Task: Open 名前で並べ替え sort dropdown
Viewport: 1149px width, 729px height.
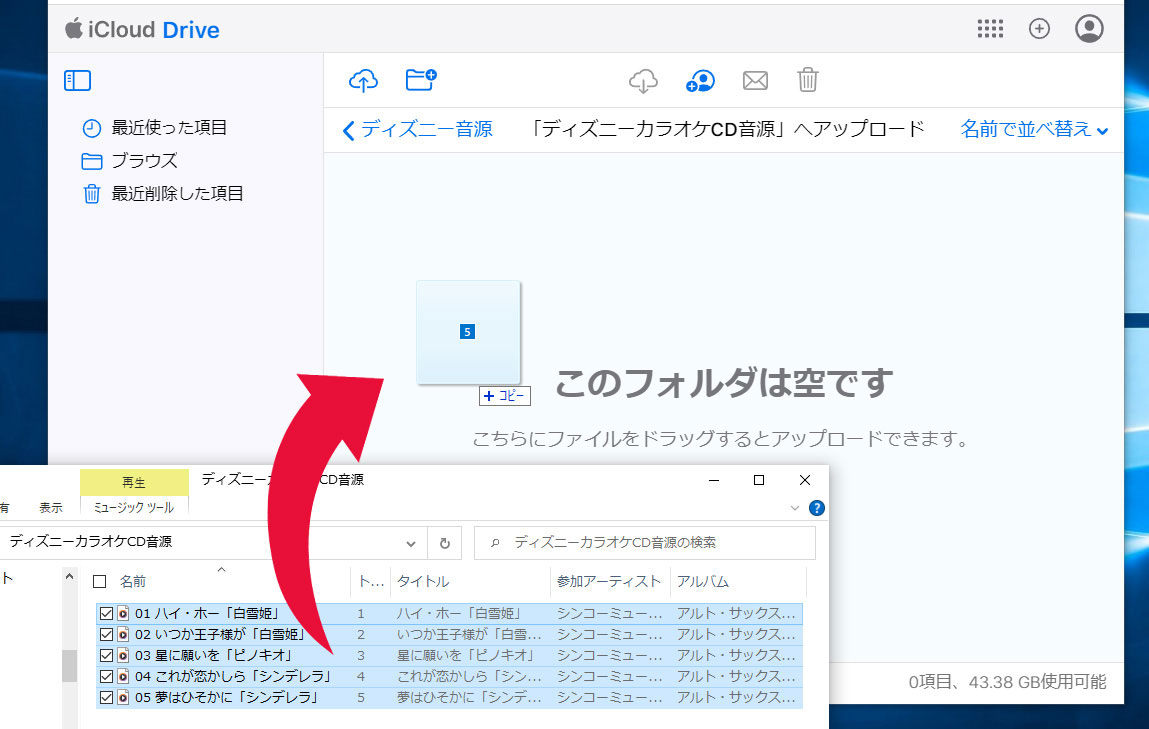Action: (1034, 130)
